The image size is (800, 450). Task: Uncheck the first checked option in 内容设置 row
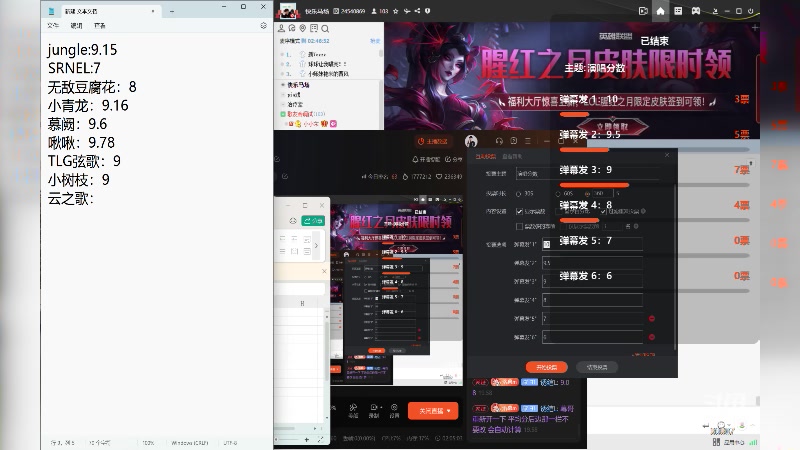click(519, 211)
